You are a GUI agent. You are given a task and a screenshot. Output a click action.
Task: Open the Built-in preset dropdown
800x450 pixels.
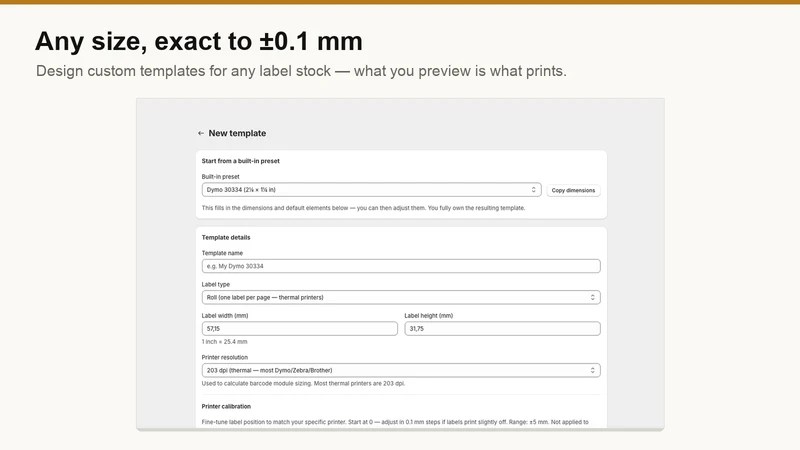click(371, 190)
